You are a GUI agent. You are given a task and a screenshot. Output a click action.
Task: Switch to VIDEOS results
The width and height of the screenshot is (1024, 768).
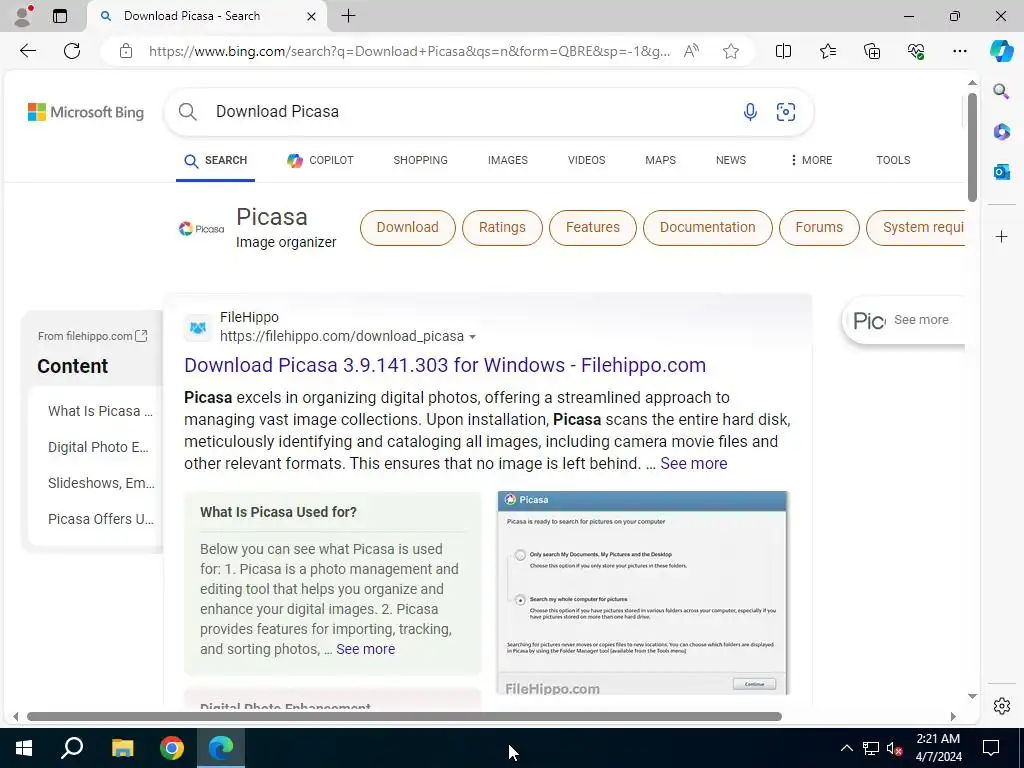pyautogui.click(x=586, y=160)
